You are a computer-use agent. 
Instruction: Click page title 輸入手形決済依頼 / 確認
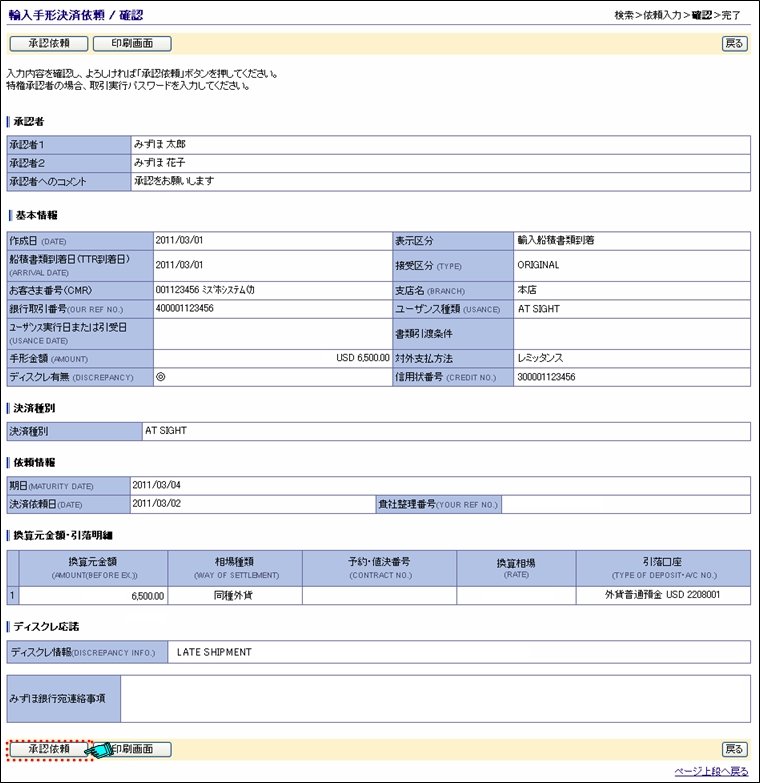click(76, 15)
